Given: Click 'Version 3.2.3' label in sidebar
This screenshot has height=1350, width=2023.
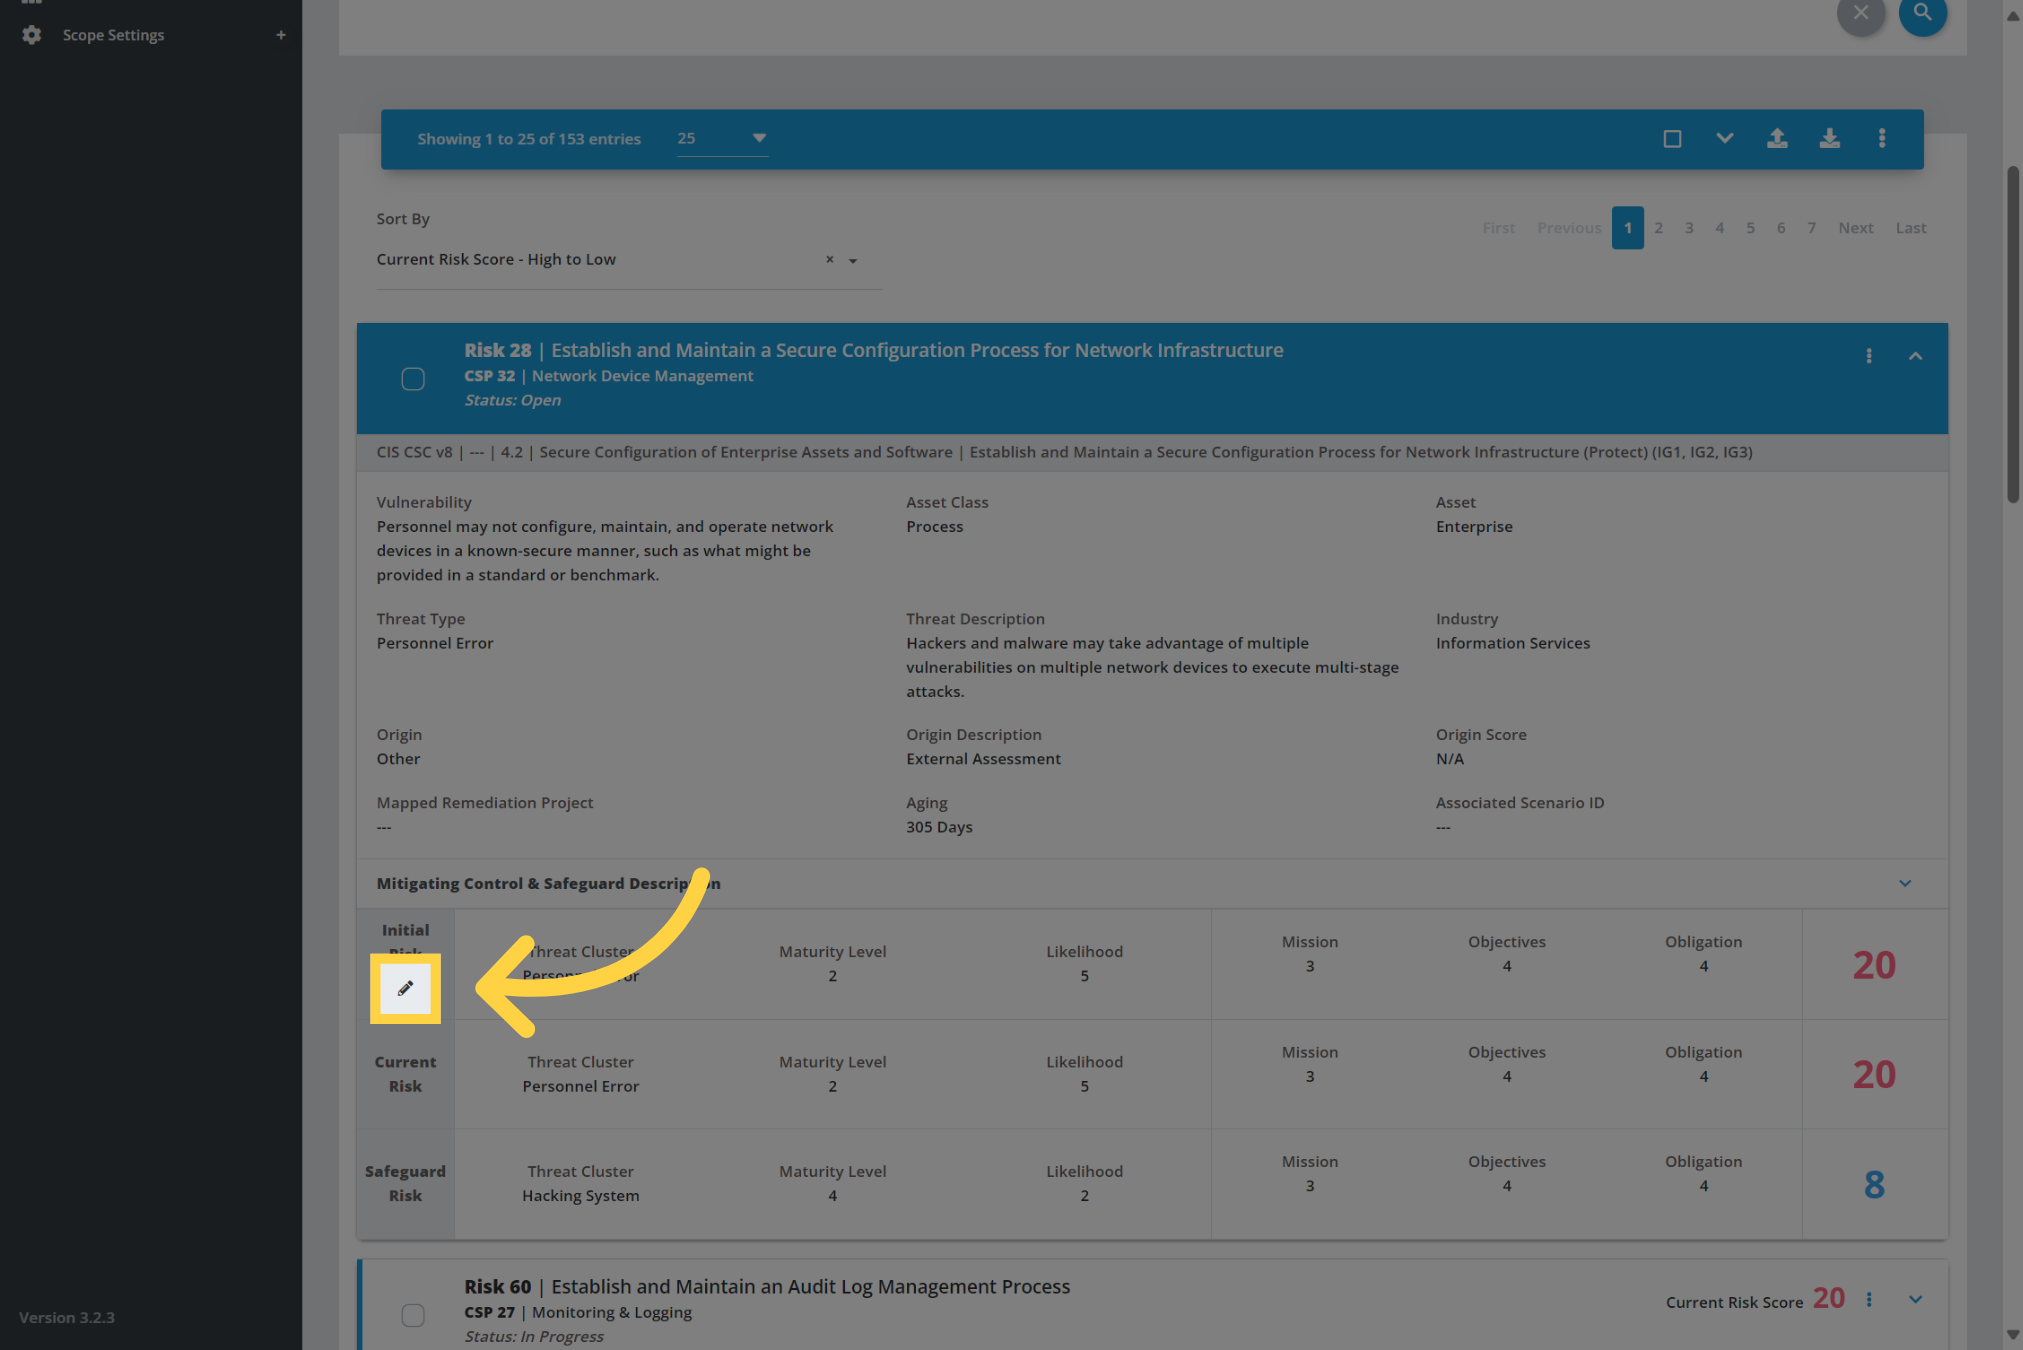Looking at the screenshot, I should [x=66, y=1318].
